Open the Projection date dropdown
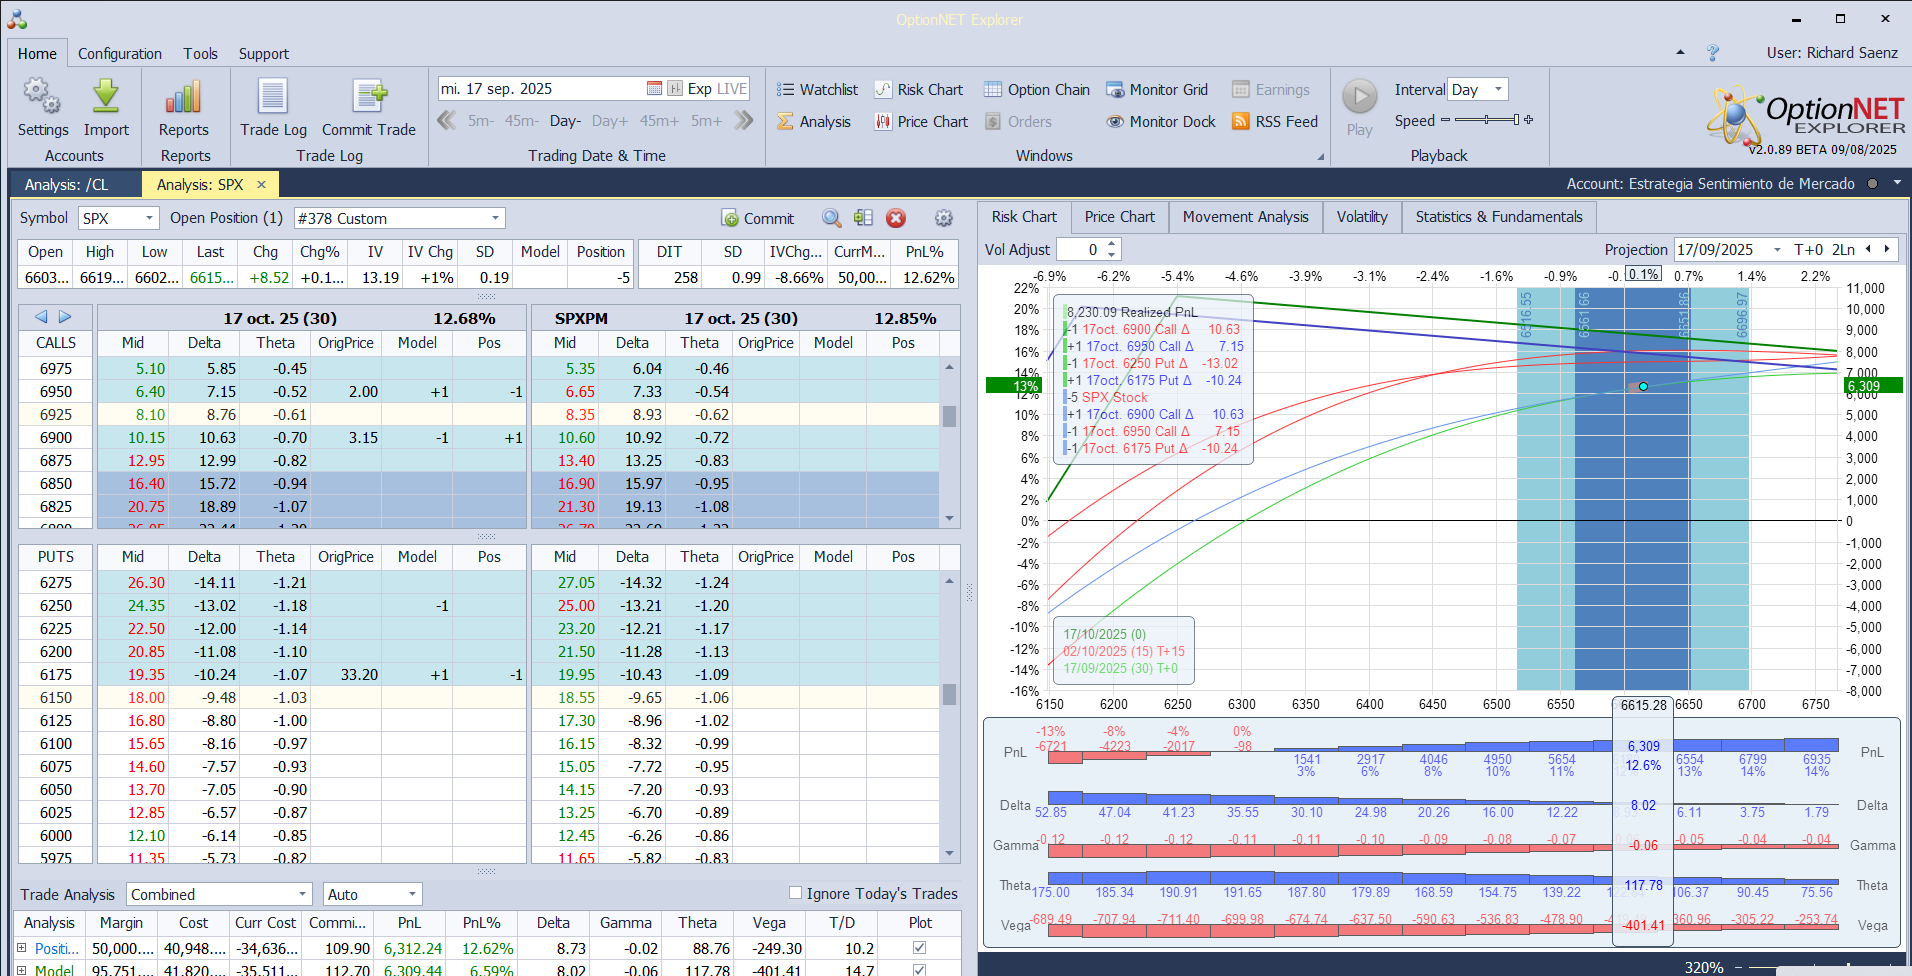This screenshot has height=976, width=1912. point(1777,250)
